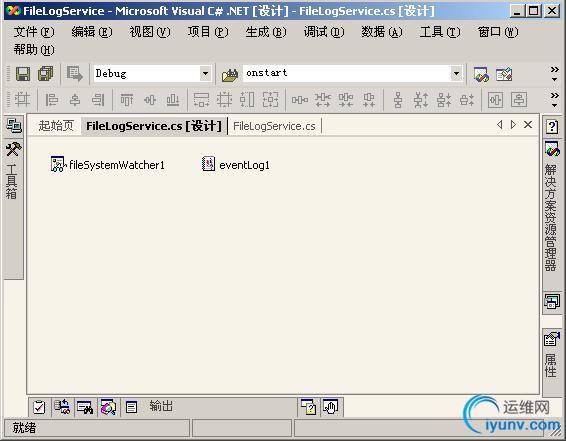Close the active document tab with X
The image size is (566, 441).
pos(528,125)
